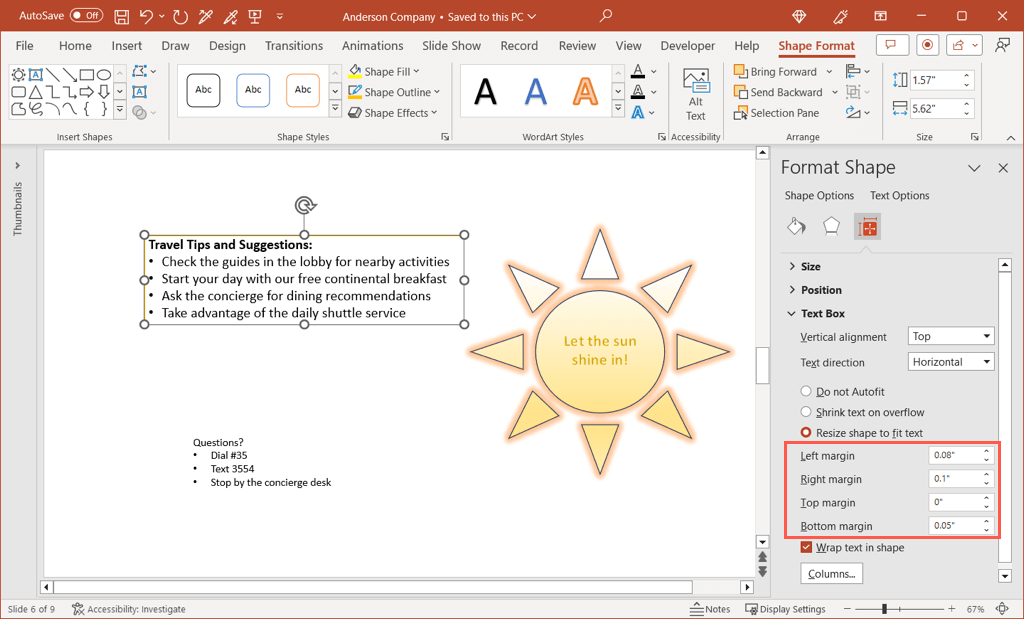This screenshot has height=619, width=1024.
Task: Choose Shrink text on overflow
Action: (x=806, y=412)
